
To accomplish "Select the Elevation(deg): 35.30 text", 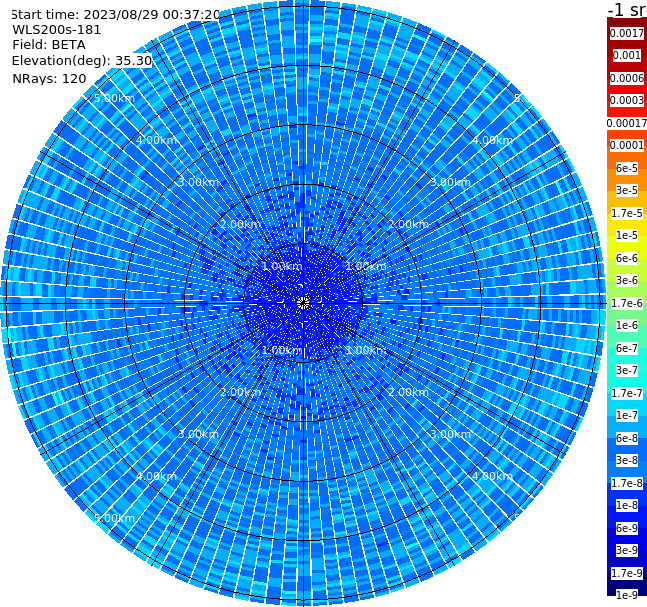I will coord(82,61).
